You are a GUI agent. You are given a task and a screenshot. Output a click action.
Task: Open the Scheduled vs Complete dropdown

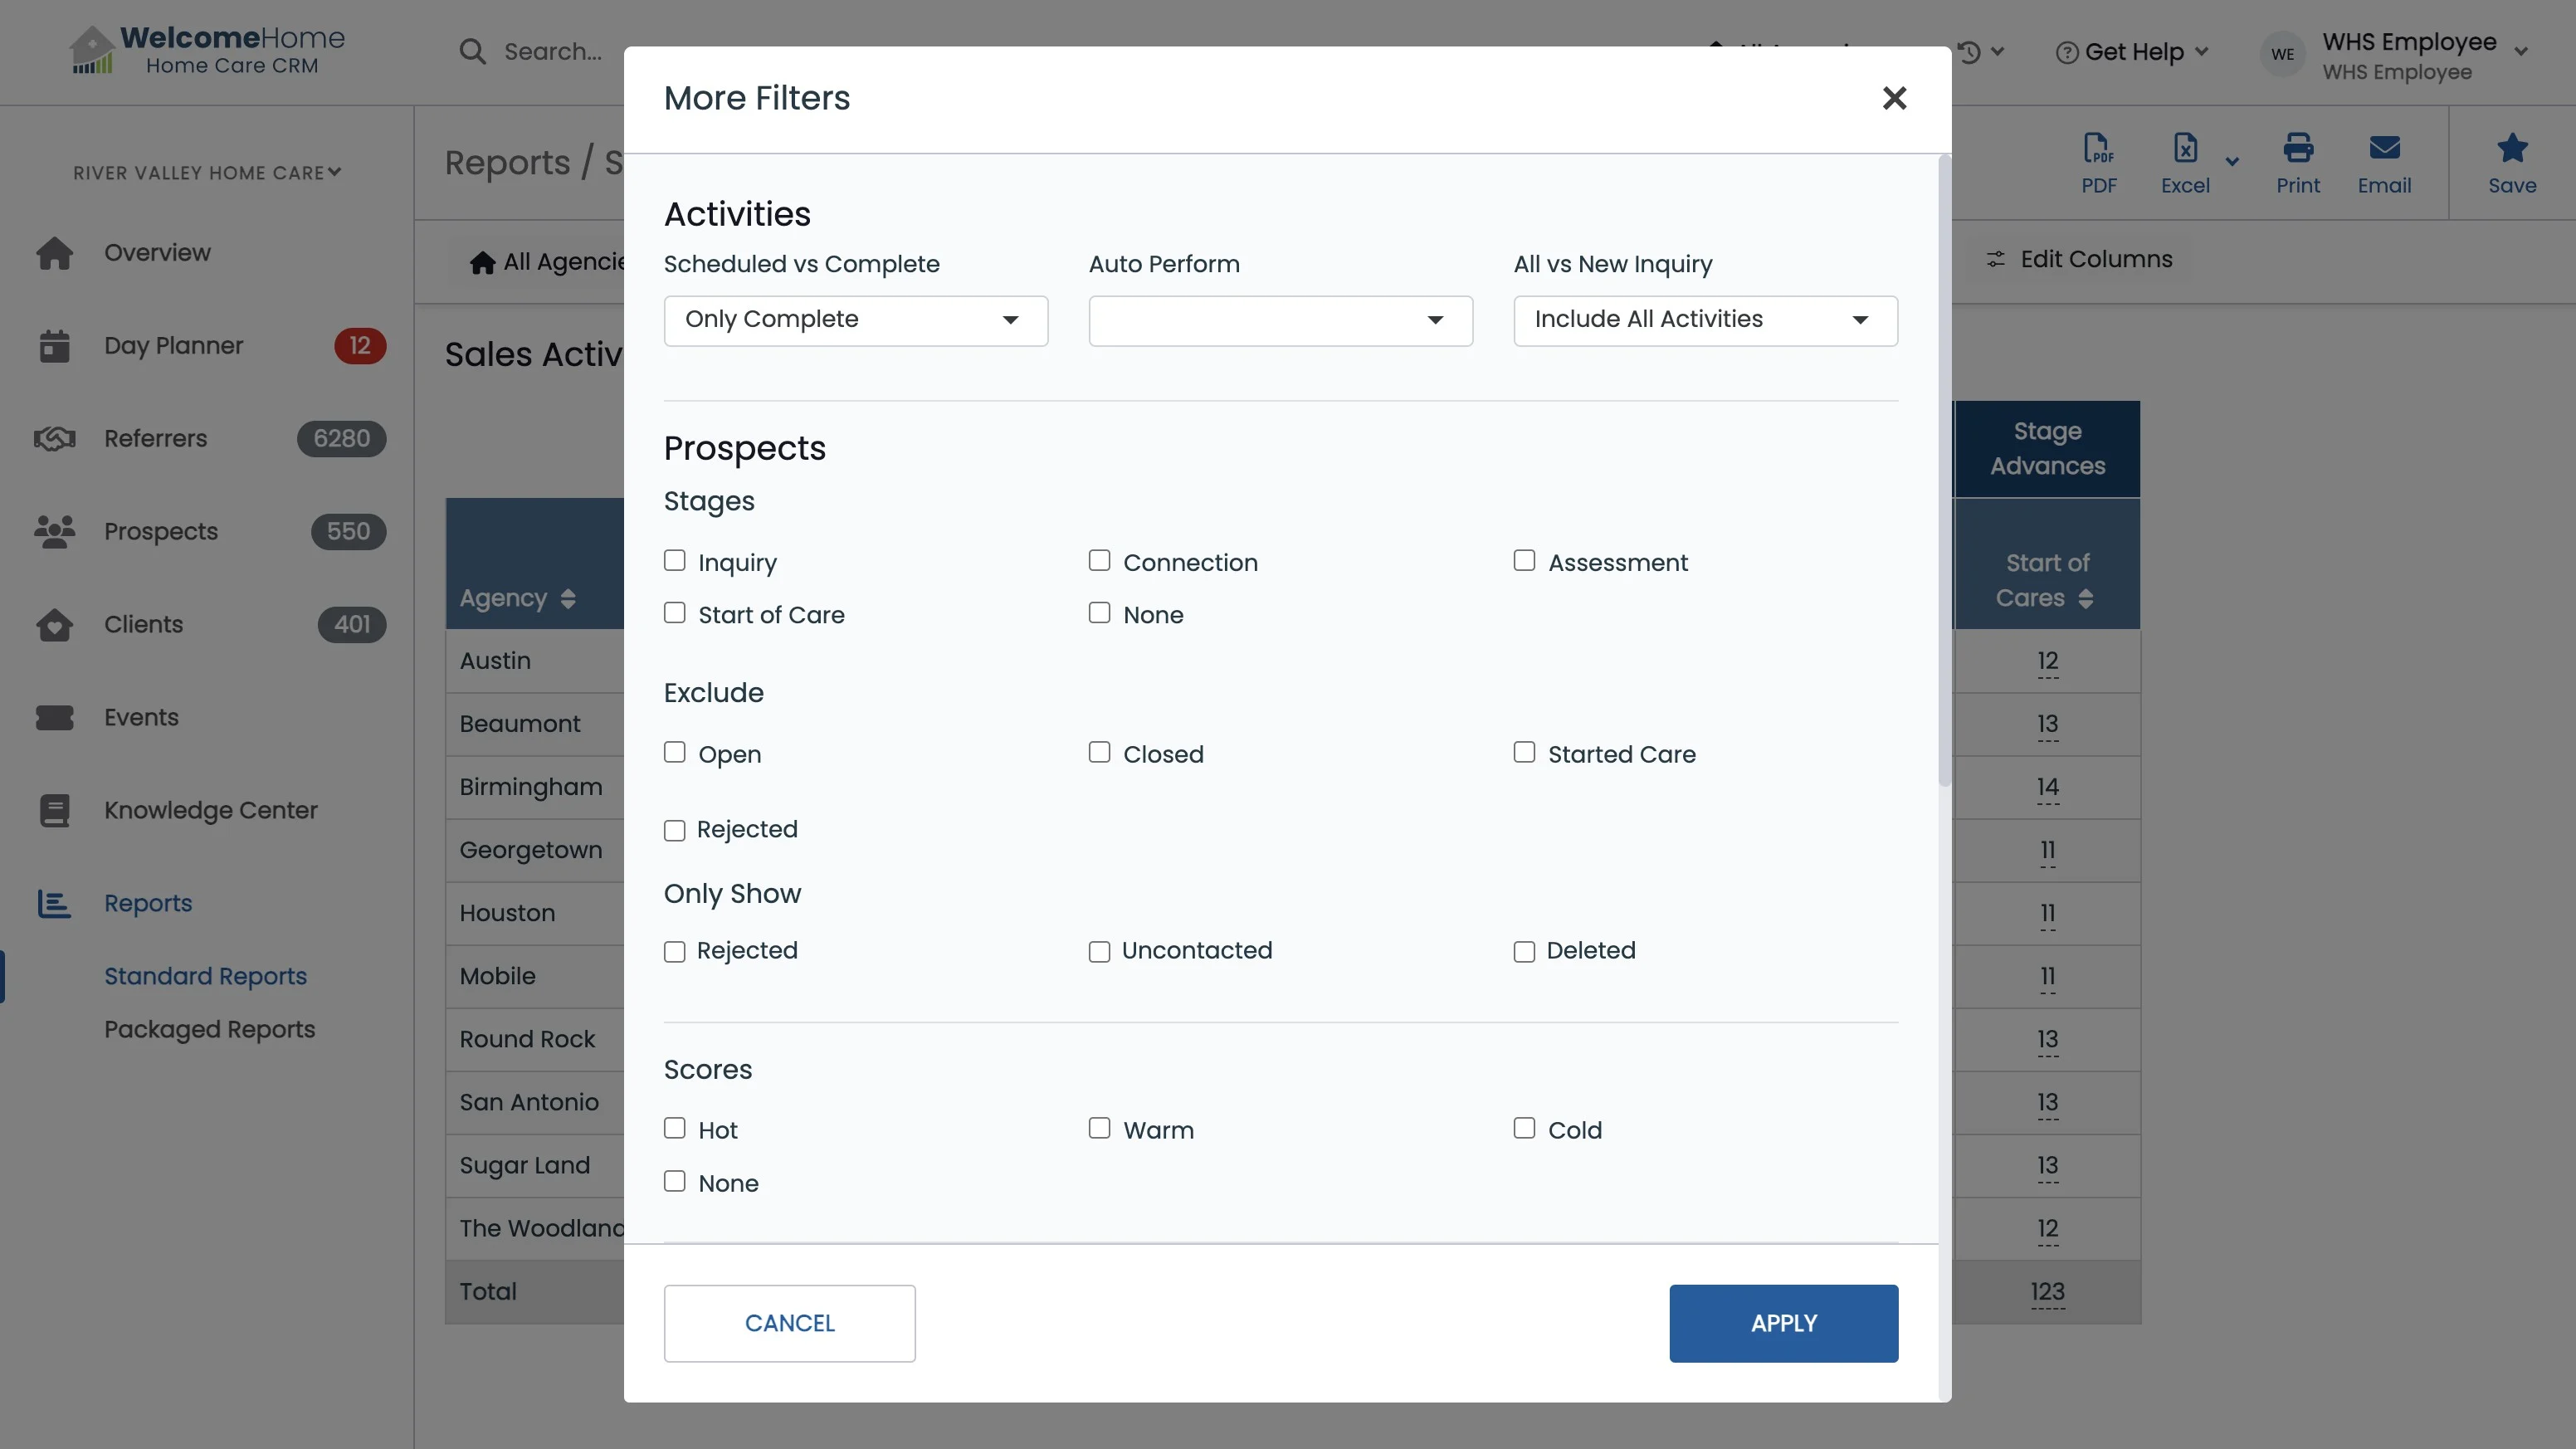click(x=855, y=320)
